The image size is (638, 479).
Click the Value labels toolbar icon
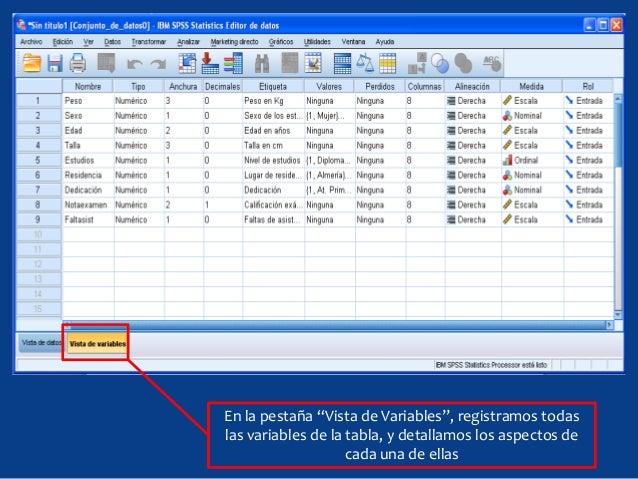coord(417,63)
